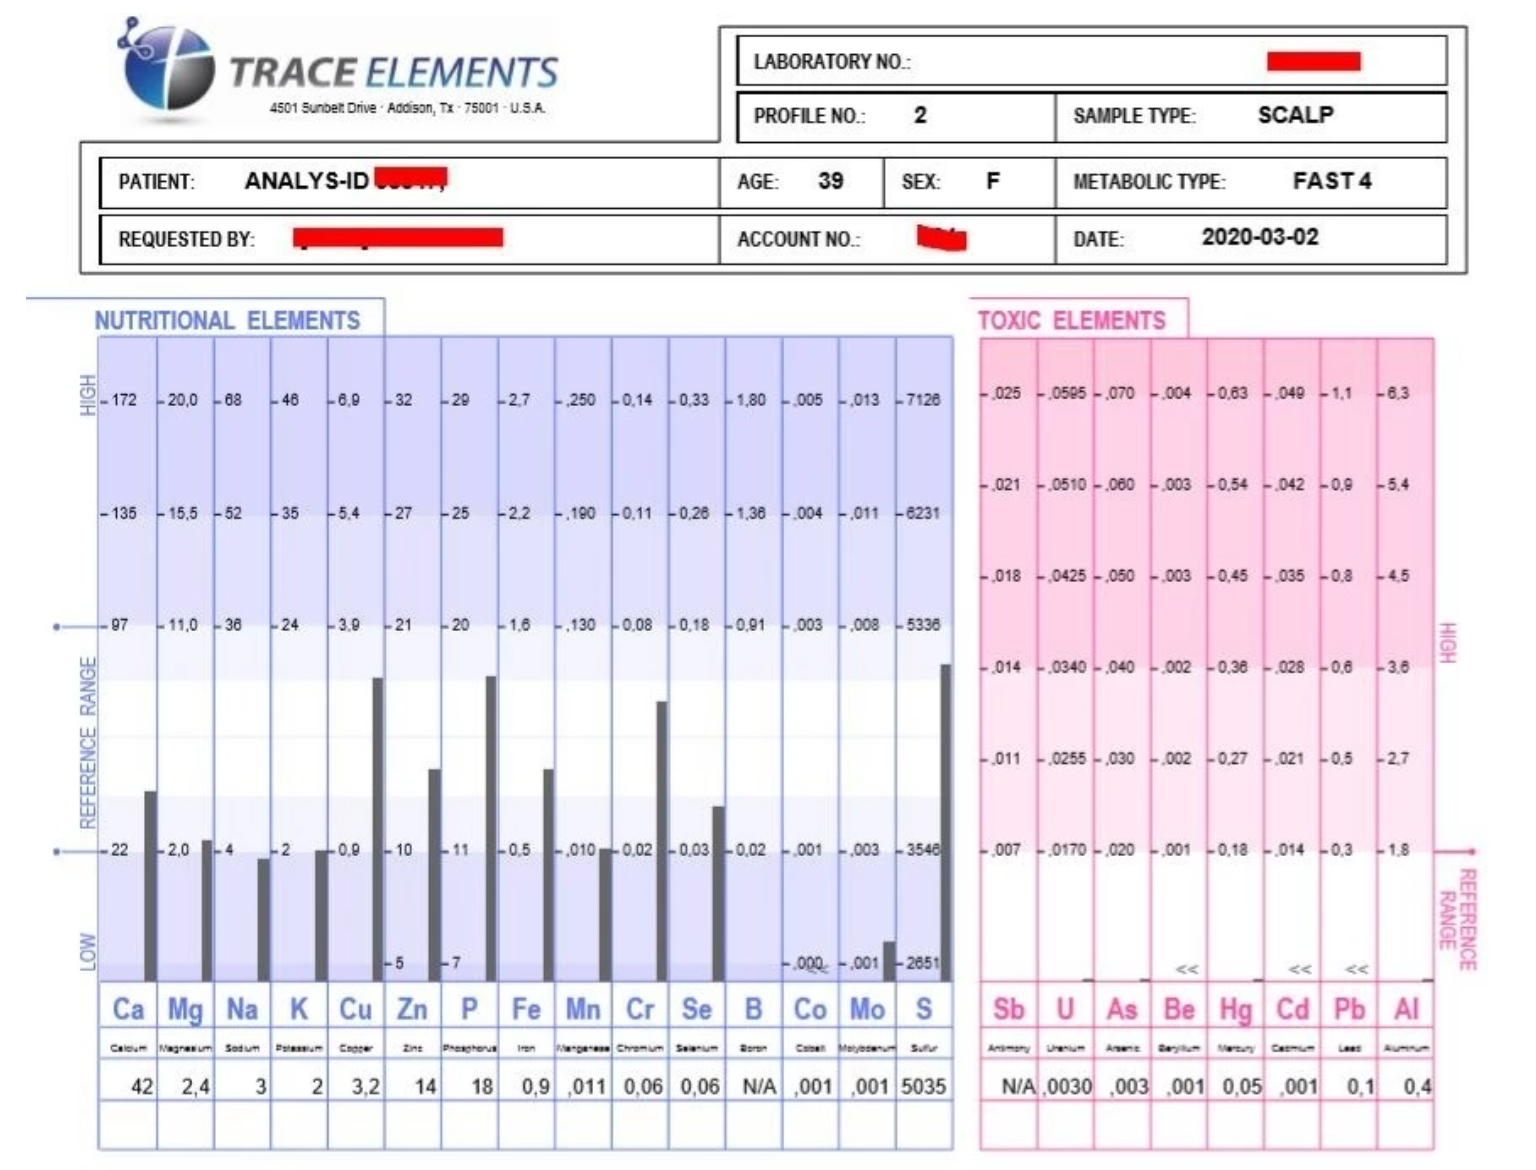Viewport: 1536px width, 1170px height.
Task: Click the calcium high marker 172
Action: coord(123,399)
